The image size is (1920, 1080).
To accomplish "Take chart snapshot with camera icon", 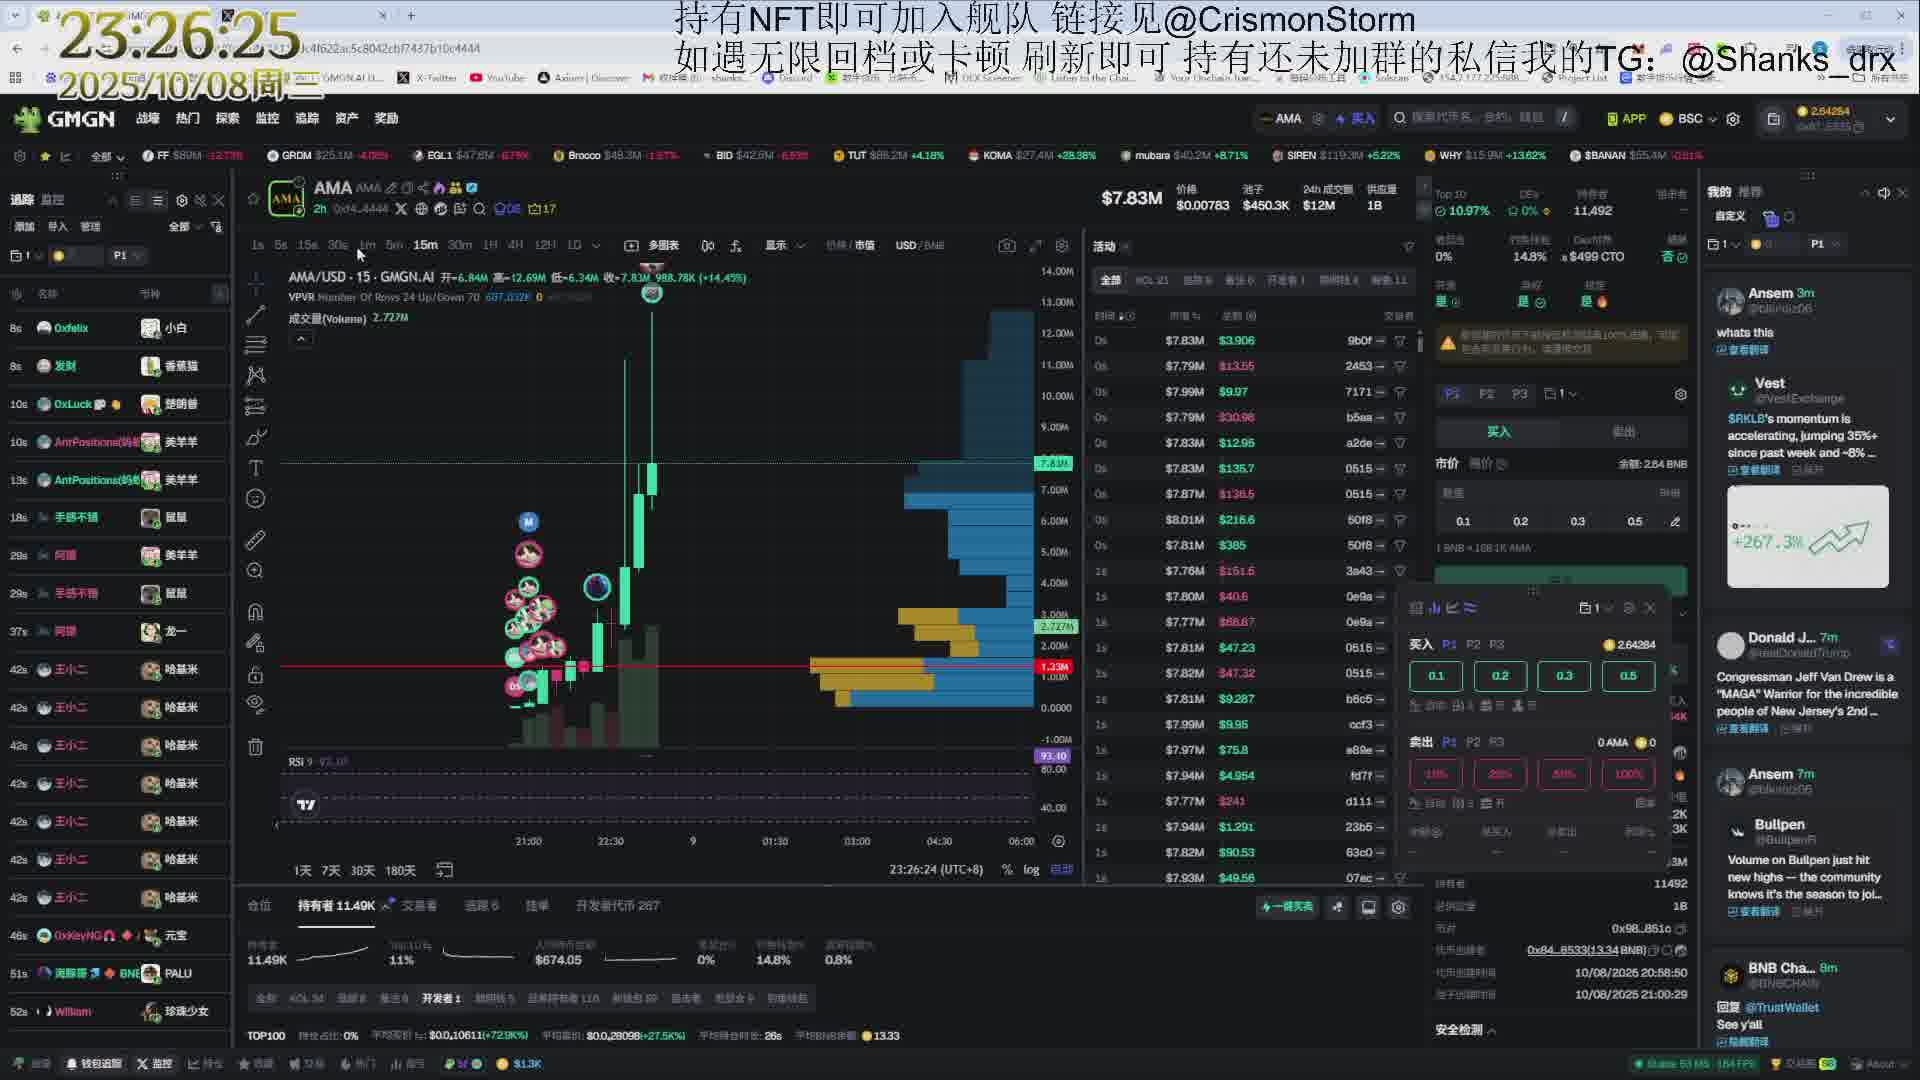I will pos(1007,245).
